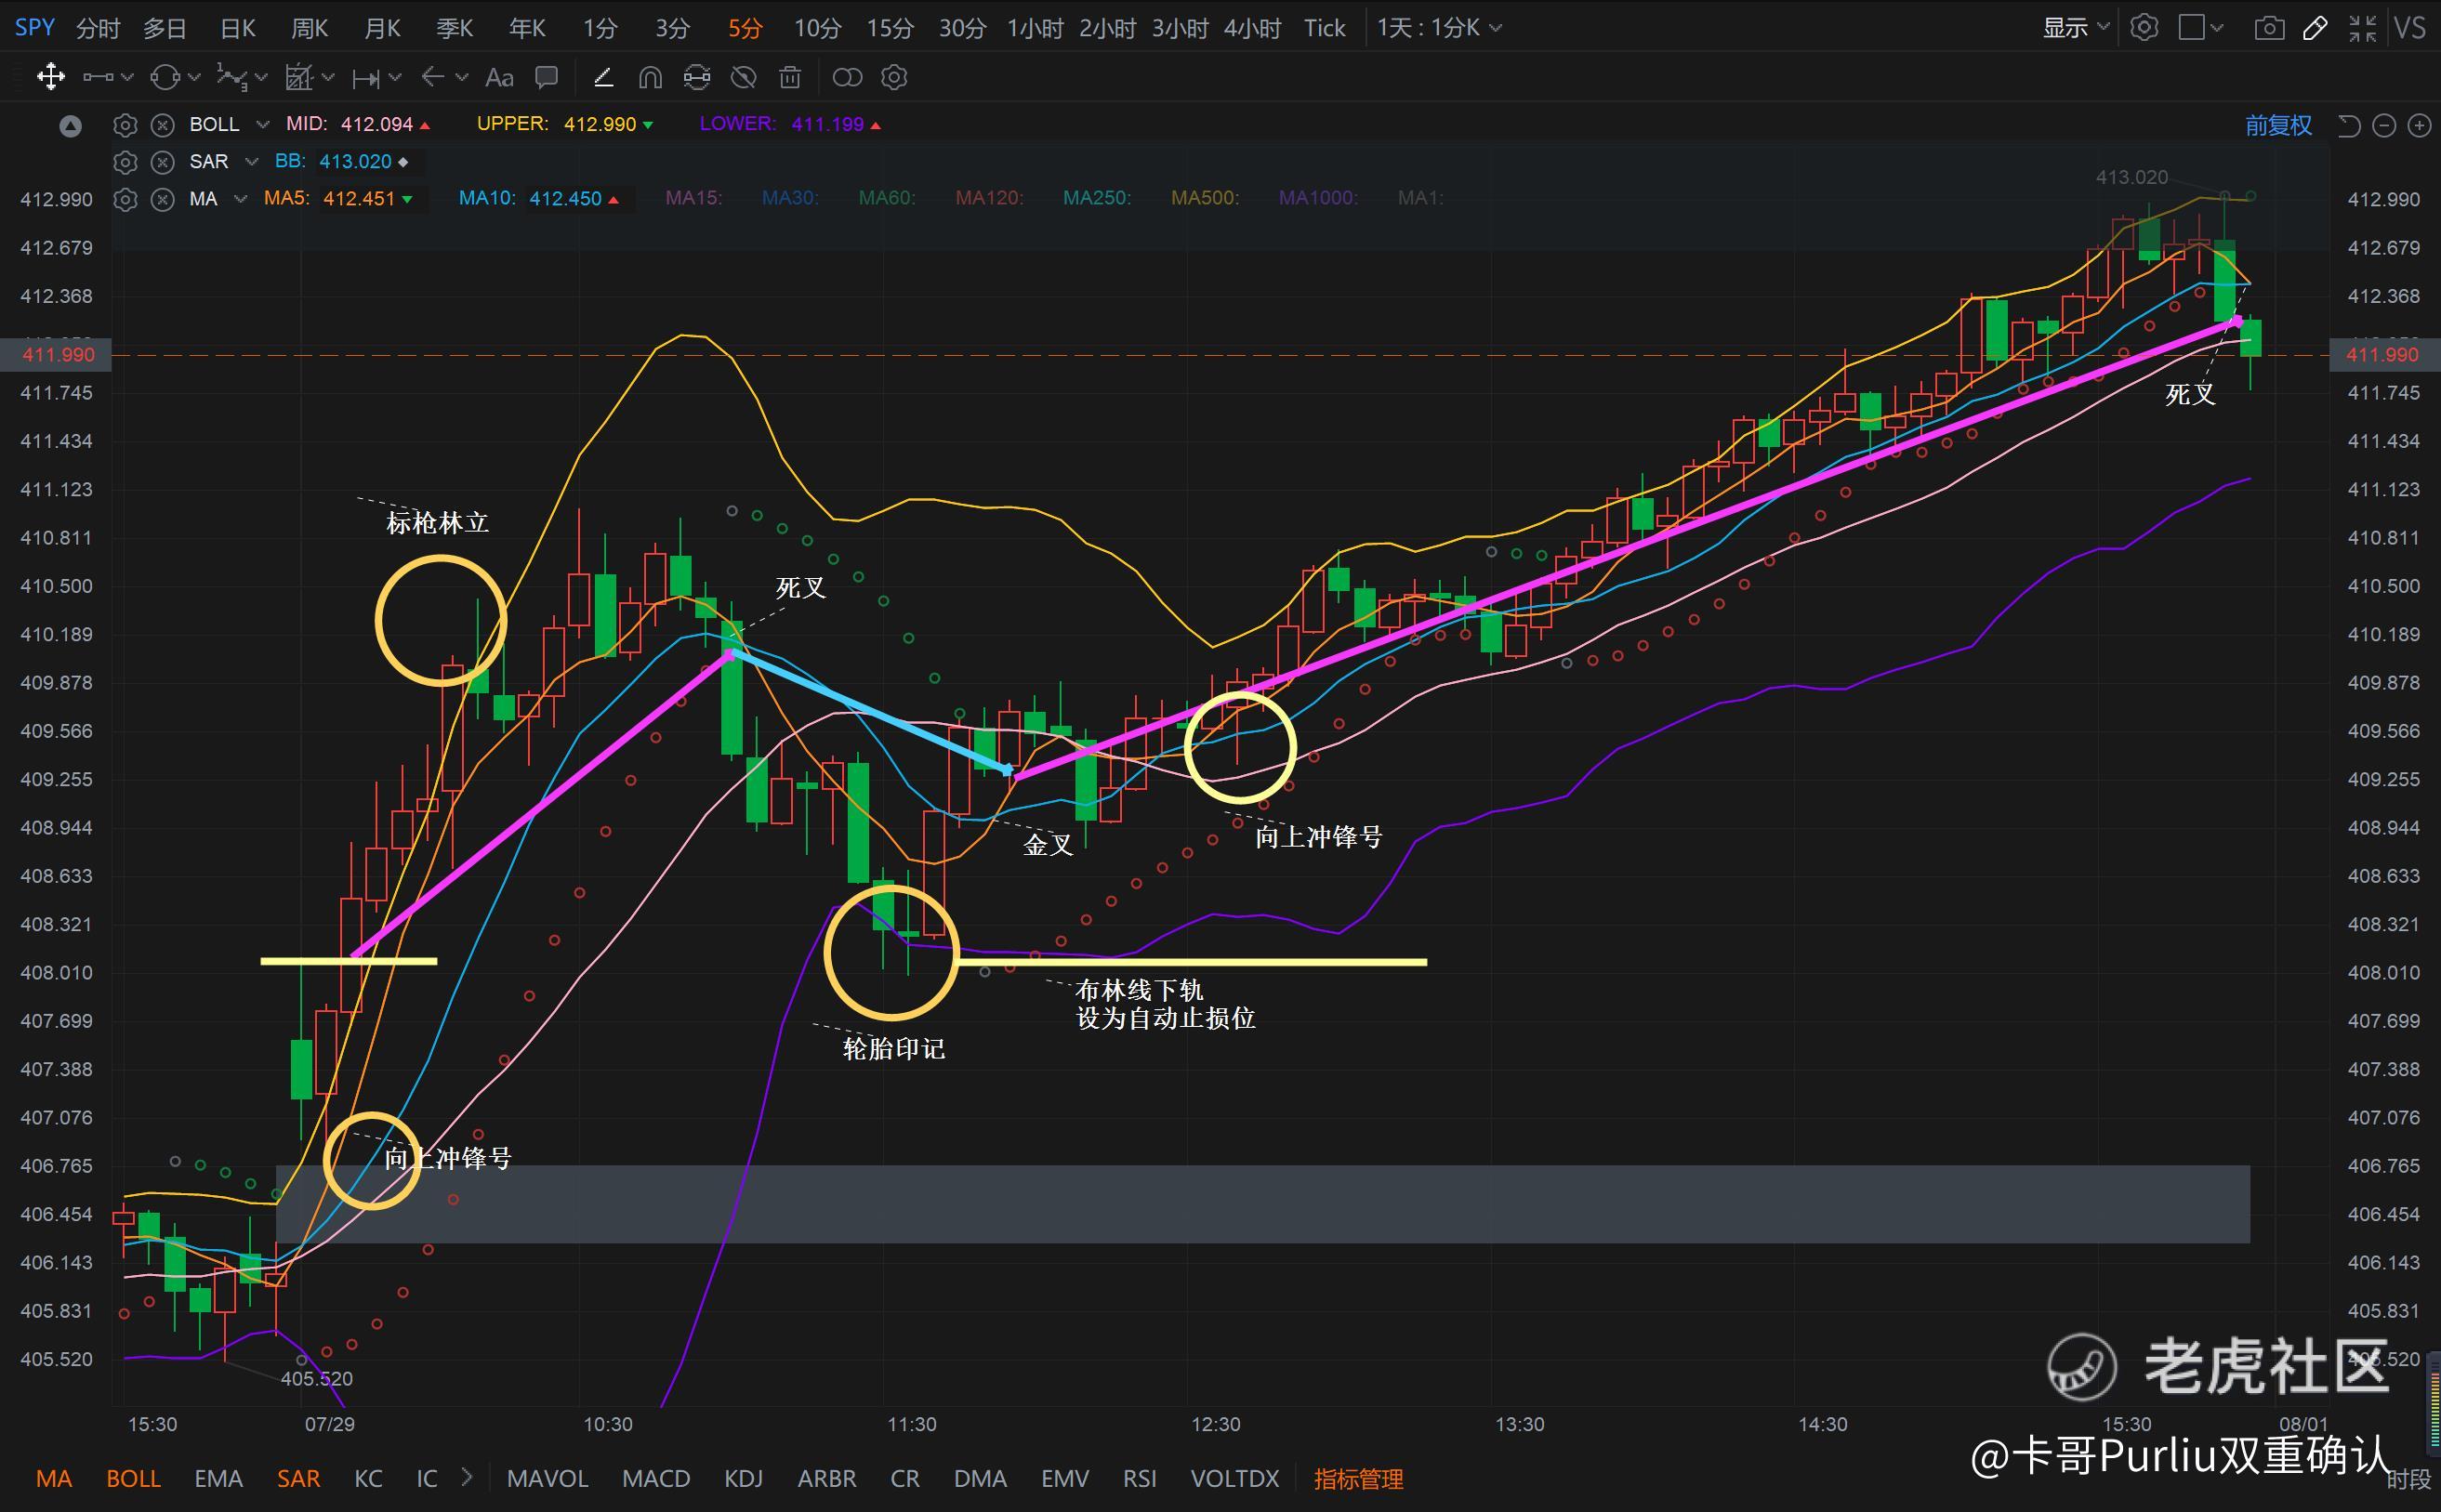This screenshot has height=1512, width=2441.
Task: Remove the SAR indicator
Action: pyautogui.click(x=162, y=162)
